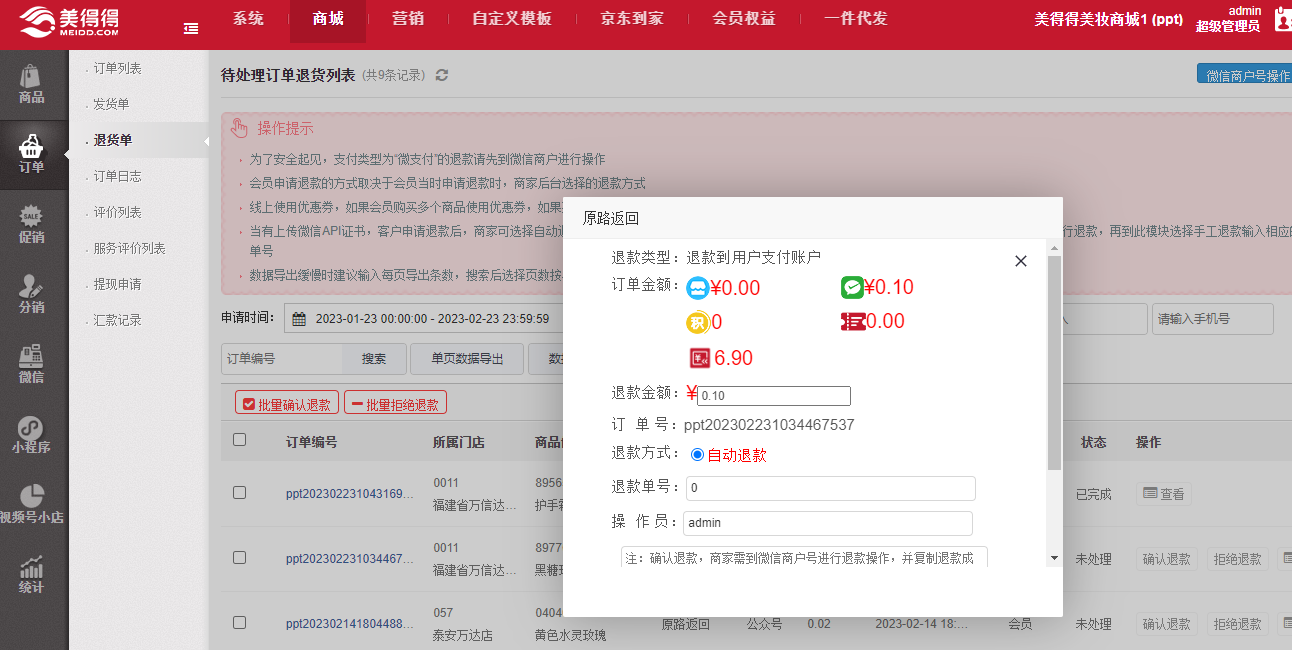This screenshot has width=1292, height=650.
Task: Click the date range field 2023-01-23 to 2023-02-23
Action: (423, 319)
